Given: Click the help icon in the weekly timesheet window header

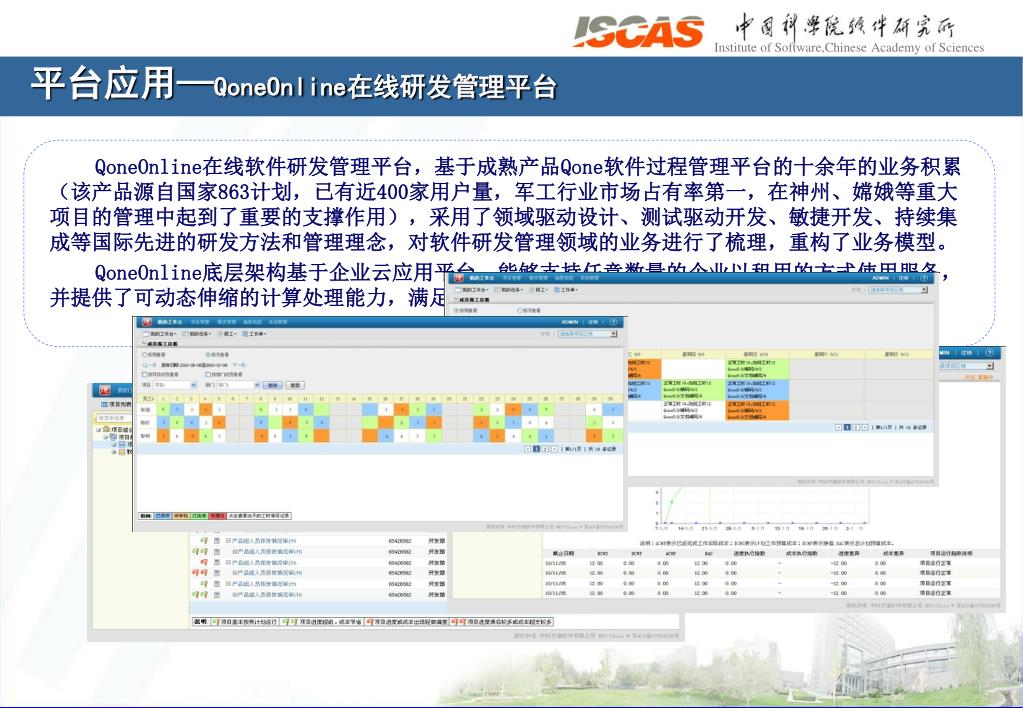Looking at the screenshot, I should (x=924, y=278).
